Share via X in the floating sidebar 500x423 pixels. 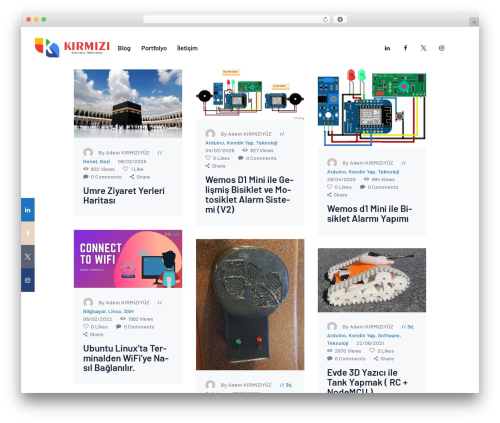pyautogui.click(x=28, y=257)
